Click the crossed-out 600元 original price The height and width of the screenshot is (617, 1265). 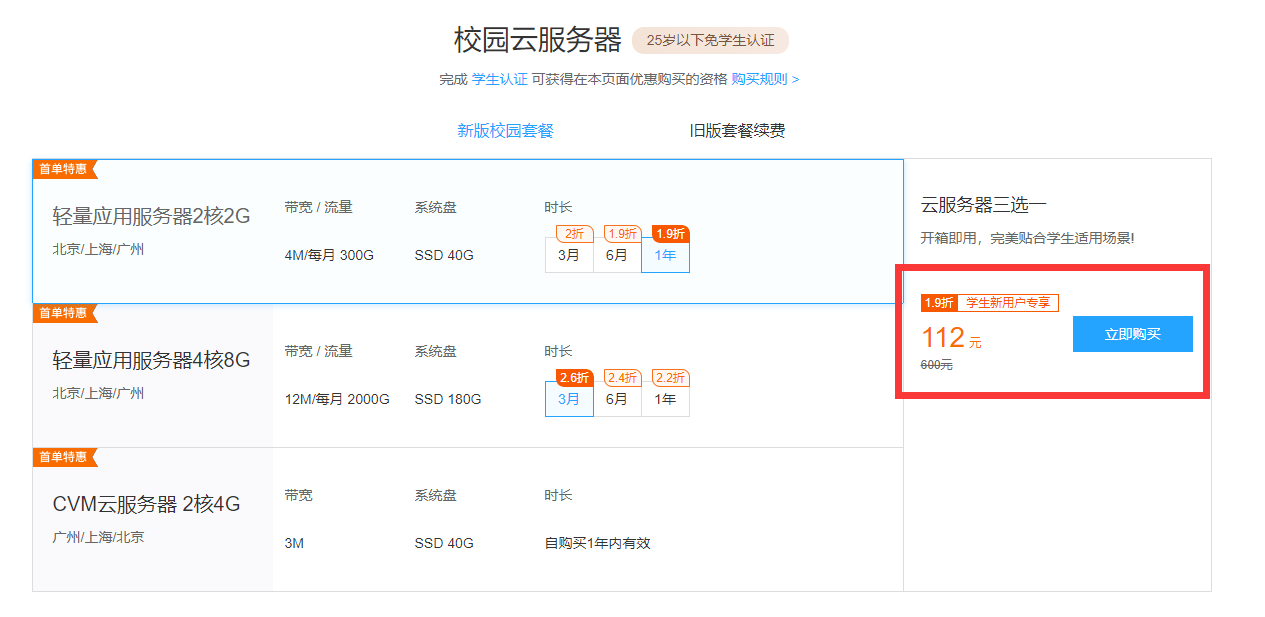pos(936,365)
